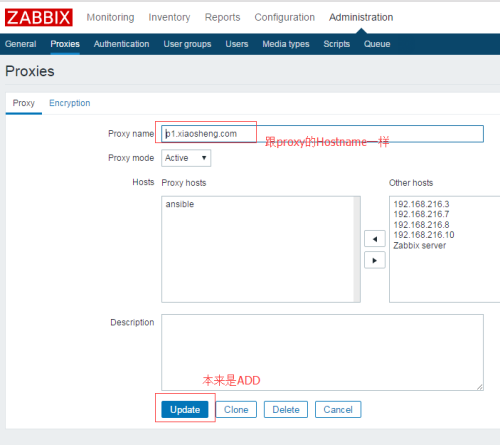Open the Configuration menu
The image size is (500, 445).
[x=285, y=17]
